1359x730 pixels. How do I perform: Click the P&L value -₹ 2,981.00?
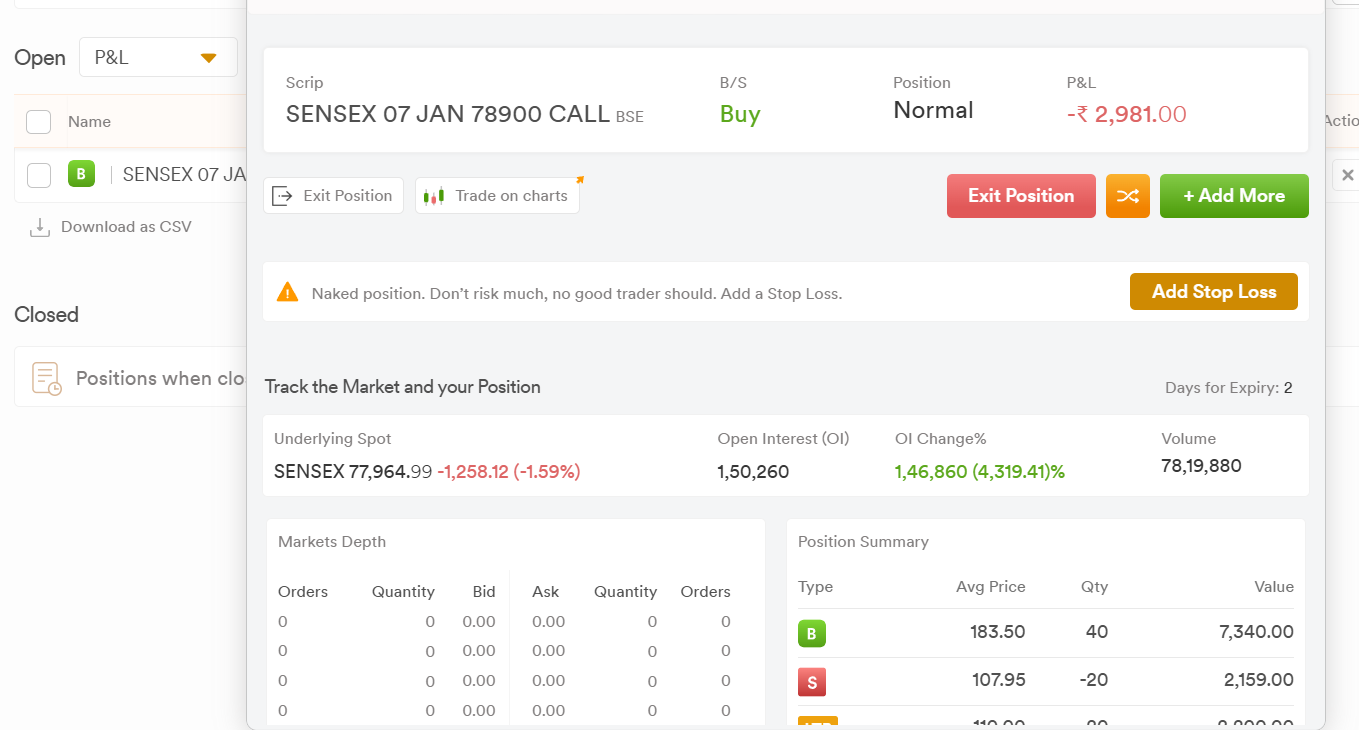1127,114
